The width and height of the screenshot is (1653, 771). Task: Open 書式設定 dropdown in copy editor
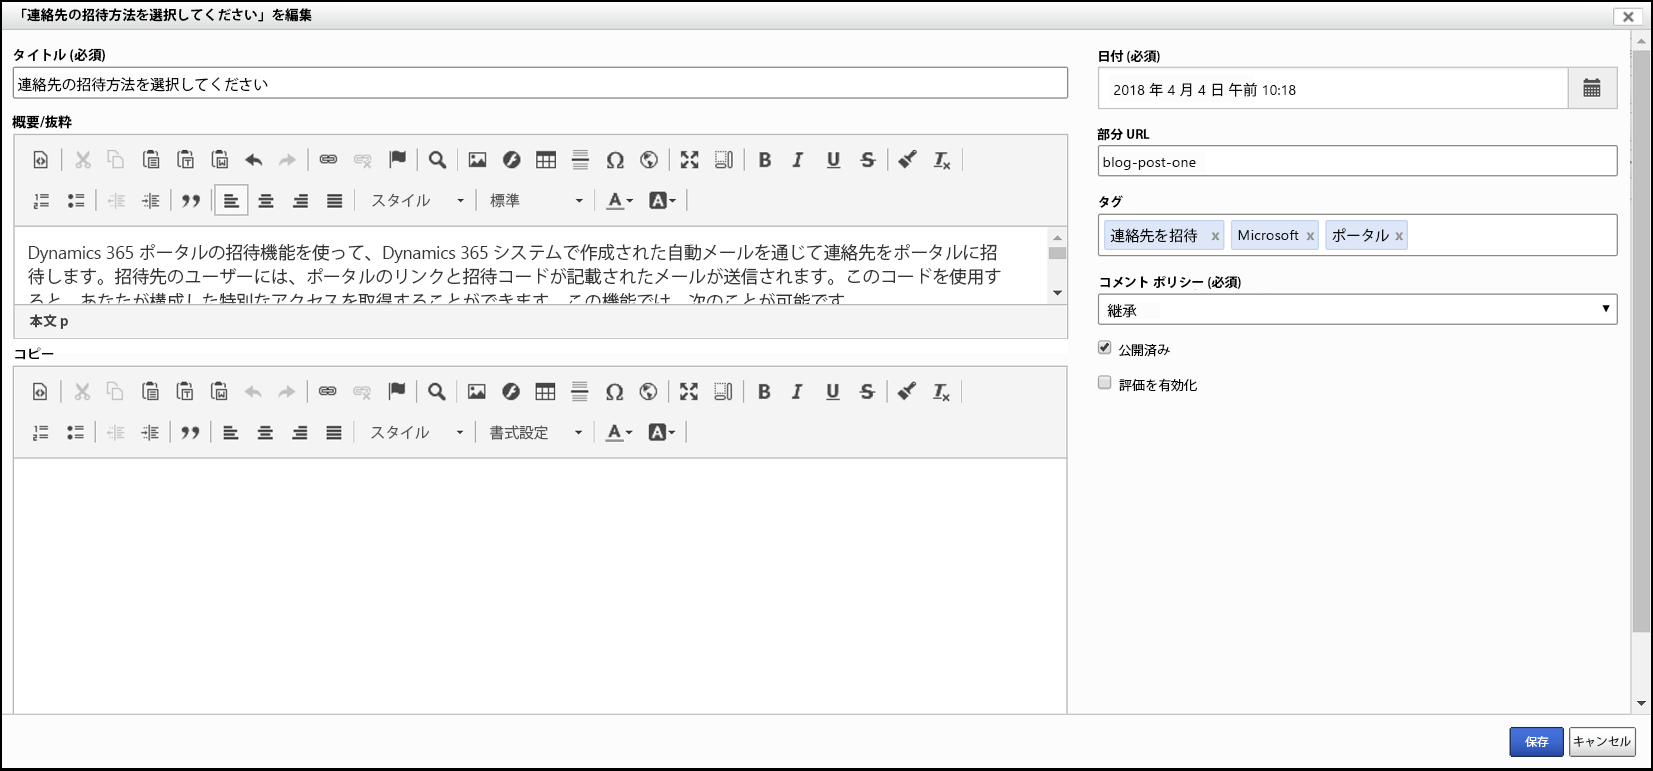tap(535, 433)
